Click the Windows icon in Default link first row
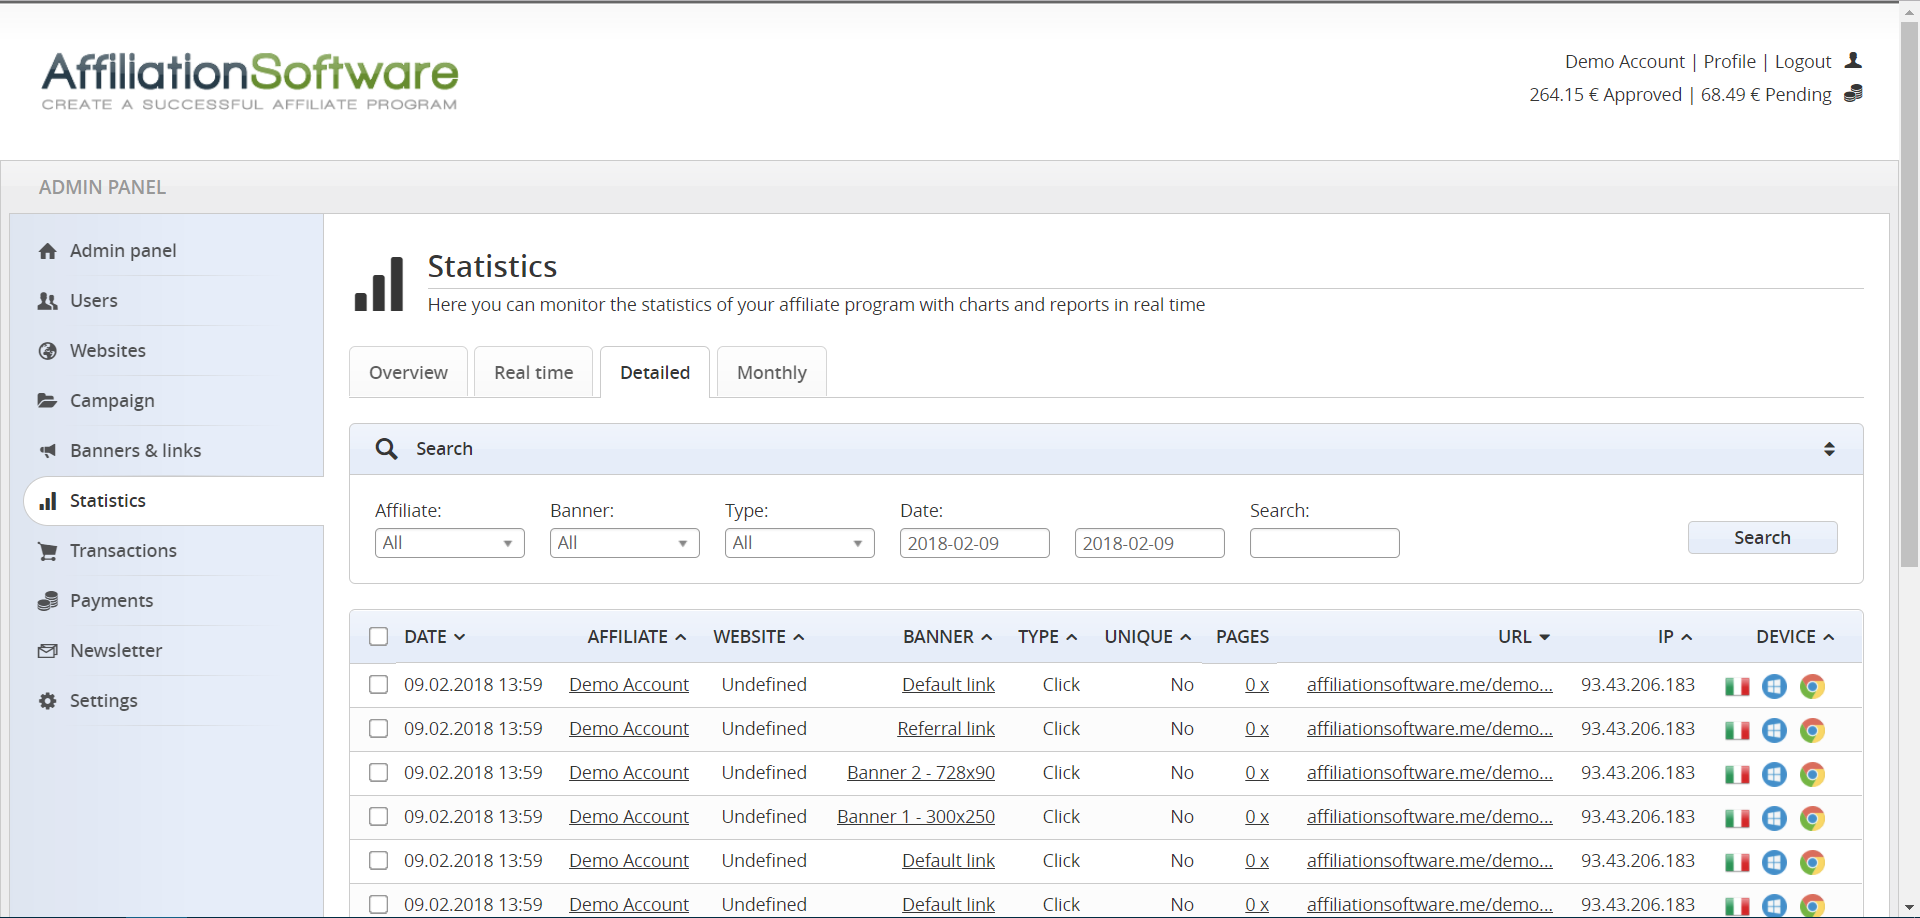Viewport: 1920px width, 918px height. [x=1774, y=687]
